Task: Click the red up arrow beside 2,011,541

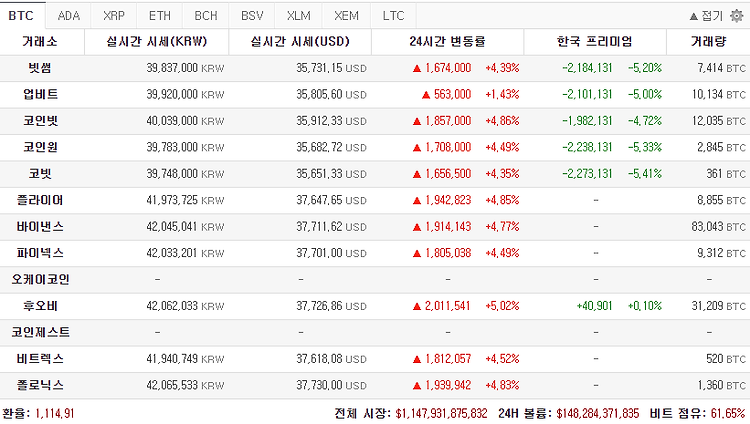Action: [417, 306]
